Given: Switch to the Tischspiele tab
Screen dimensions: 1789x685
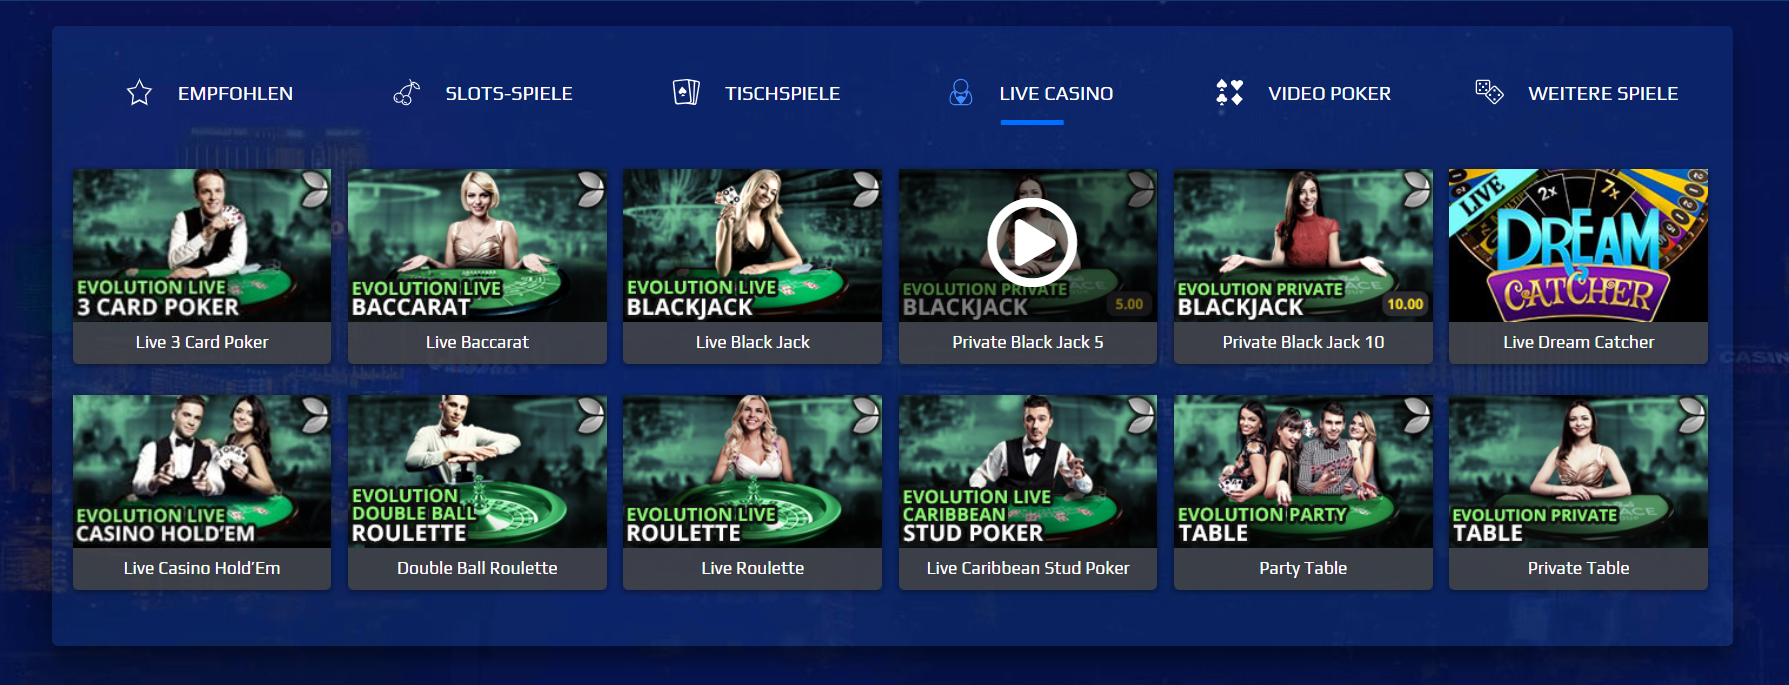Looking at the screenshot, I should (756, 93).
